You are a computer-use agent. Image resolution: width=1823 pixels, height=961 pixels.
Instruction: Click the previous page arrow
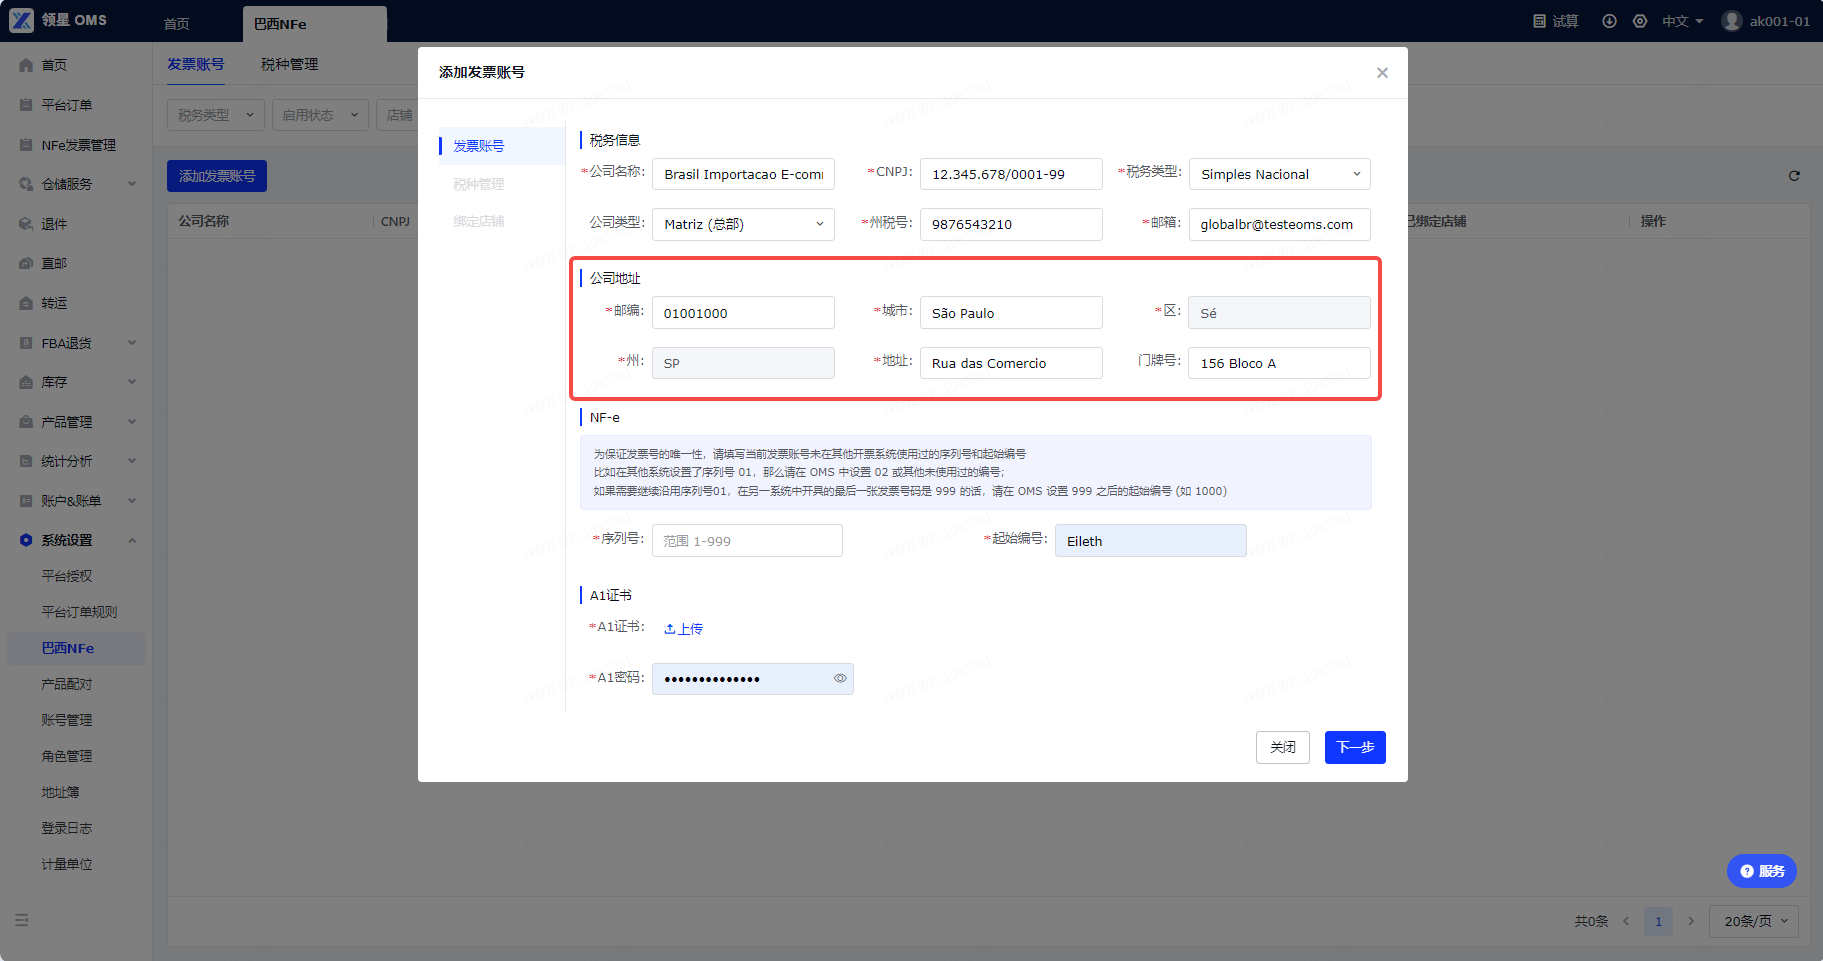coord(1626,921)
